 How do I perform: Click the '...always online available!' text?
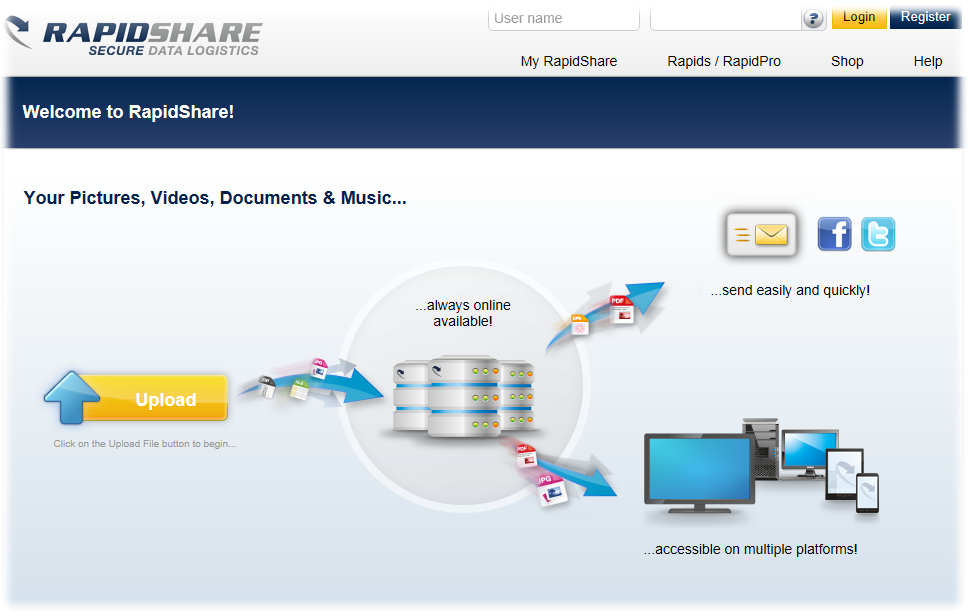tap(463, 313)
